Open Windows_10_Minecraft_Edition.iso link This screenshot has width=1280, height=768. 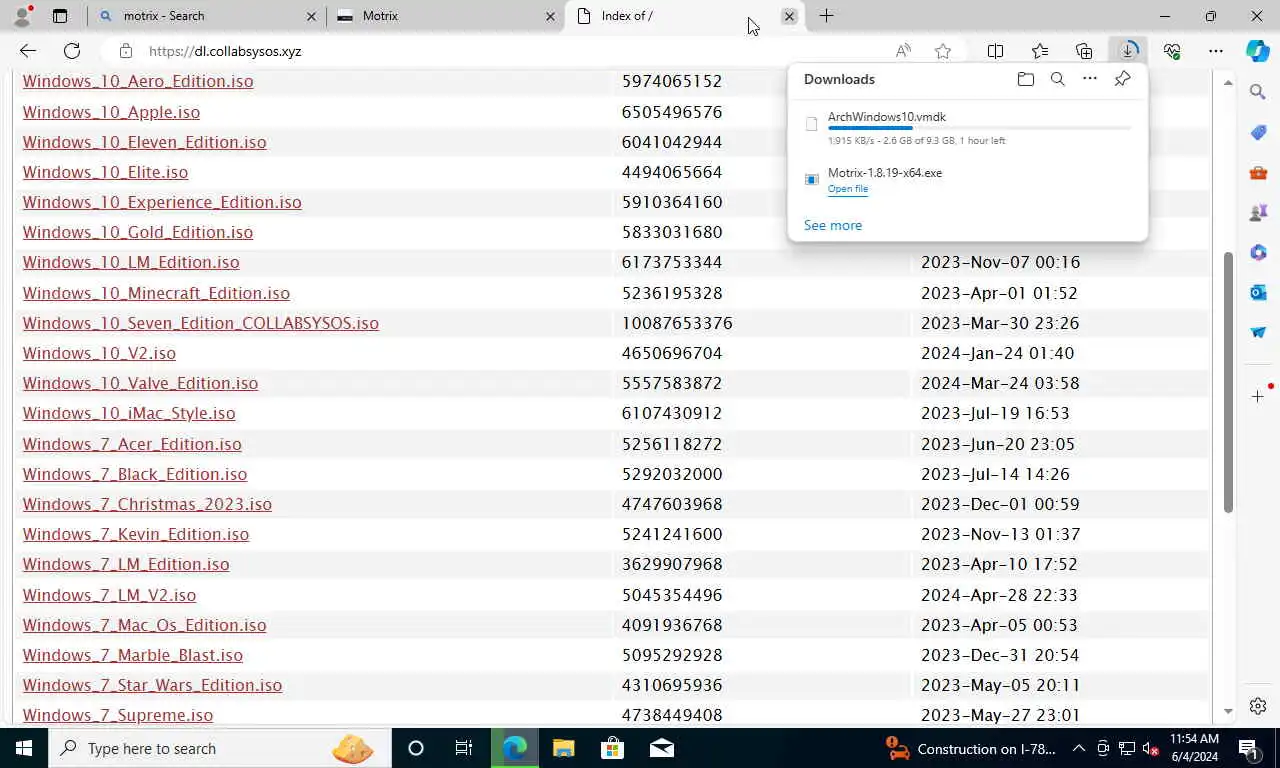156,293
